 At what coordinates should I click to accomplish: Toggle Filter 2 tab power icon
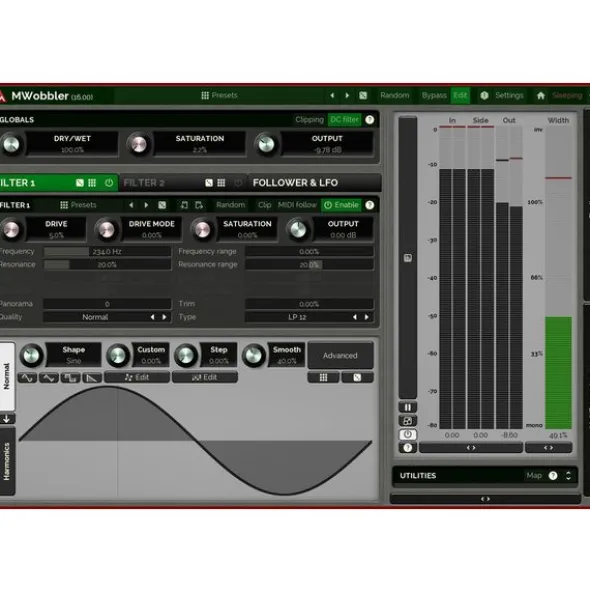pyautogui.click(x=238, y=183)
